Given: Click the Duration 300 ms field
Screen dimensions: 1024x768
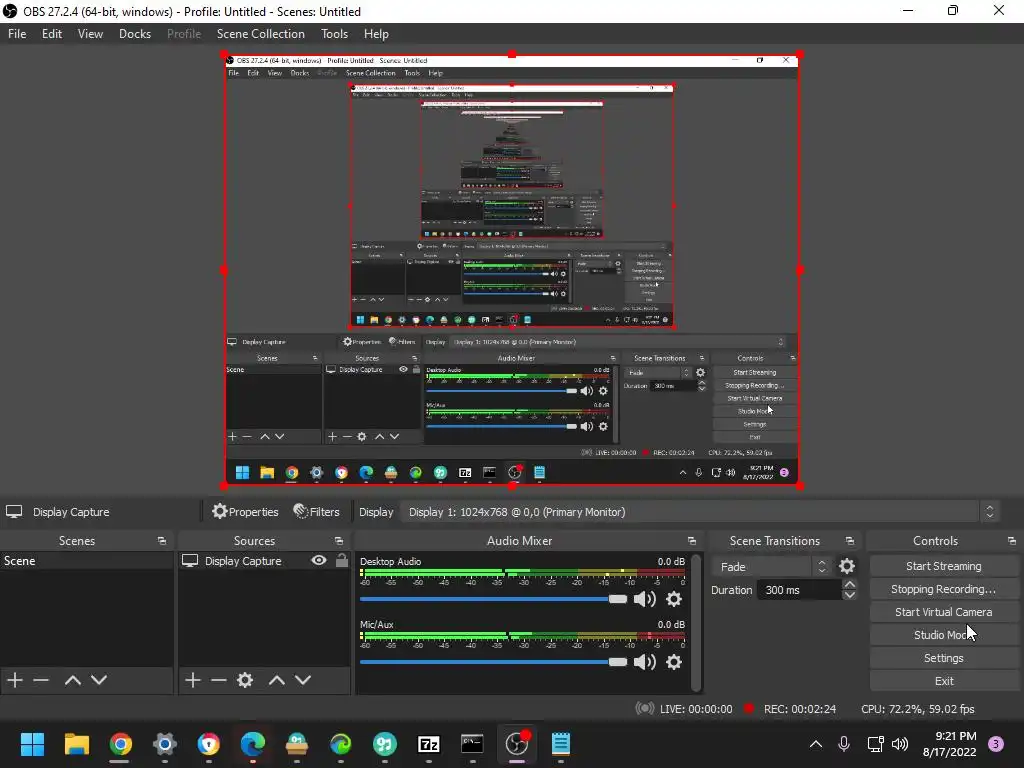Looking at the screenshot, I should [x=799, y=590].
